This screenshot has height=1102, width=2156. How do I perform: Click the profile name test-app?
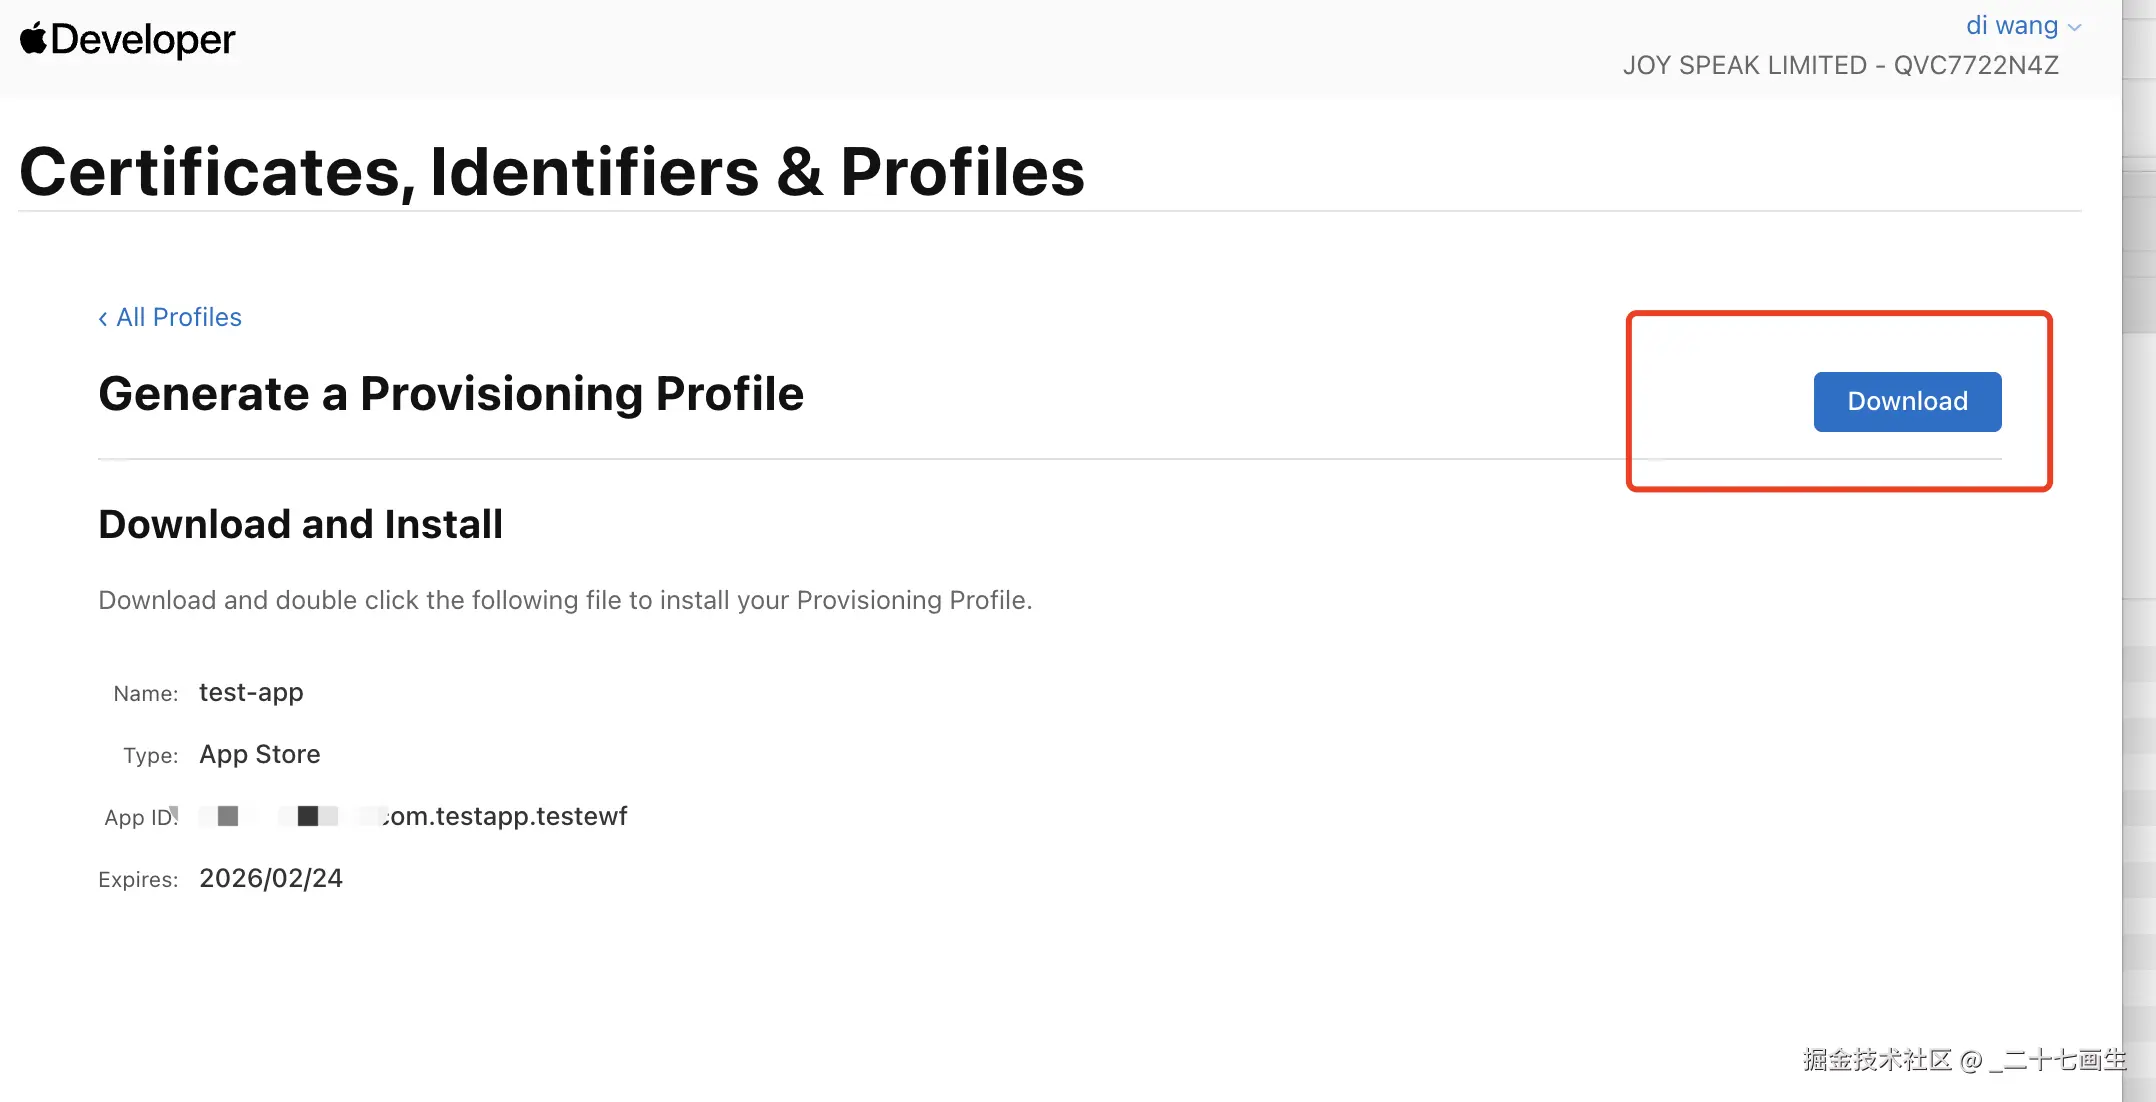click(251, 693)
